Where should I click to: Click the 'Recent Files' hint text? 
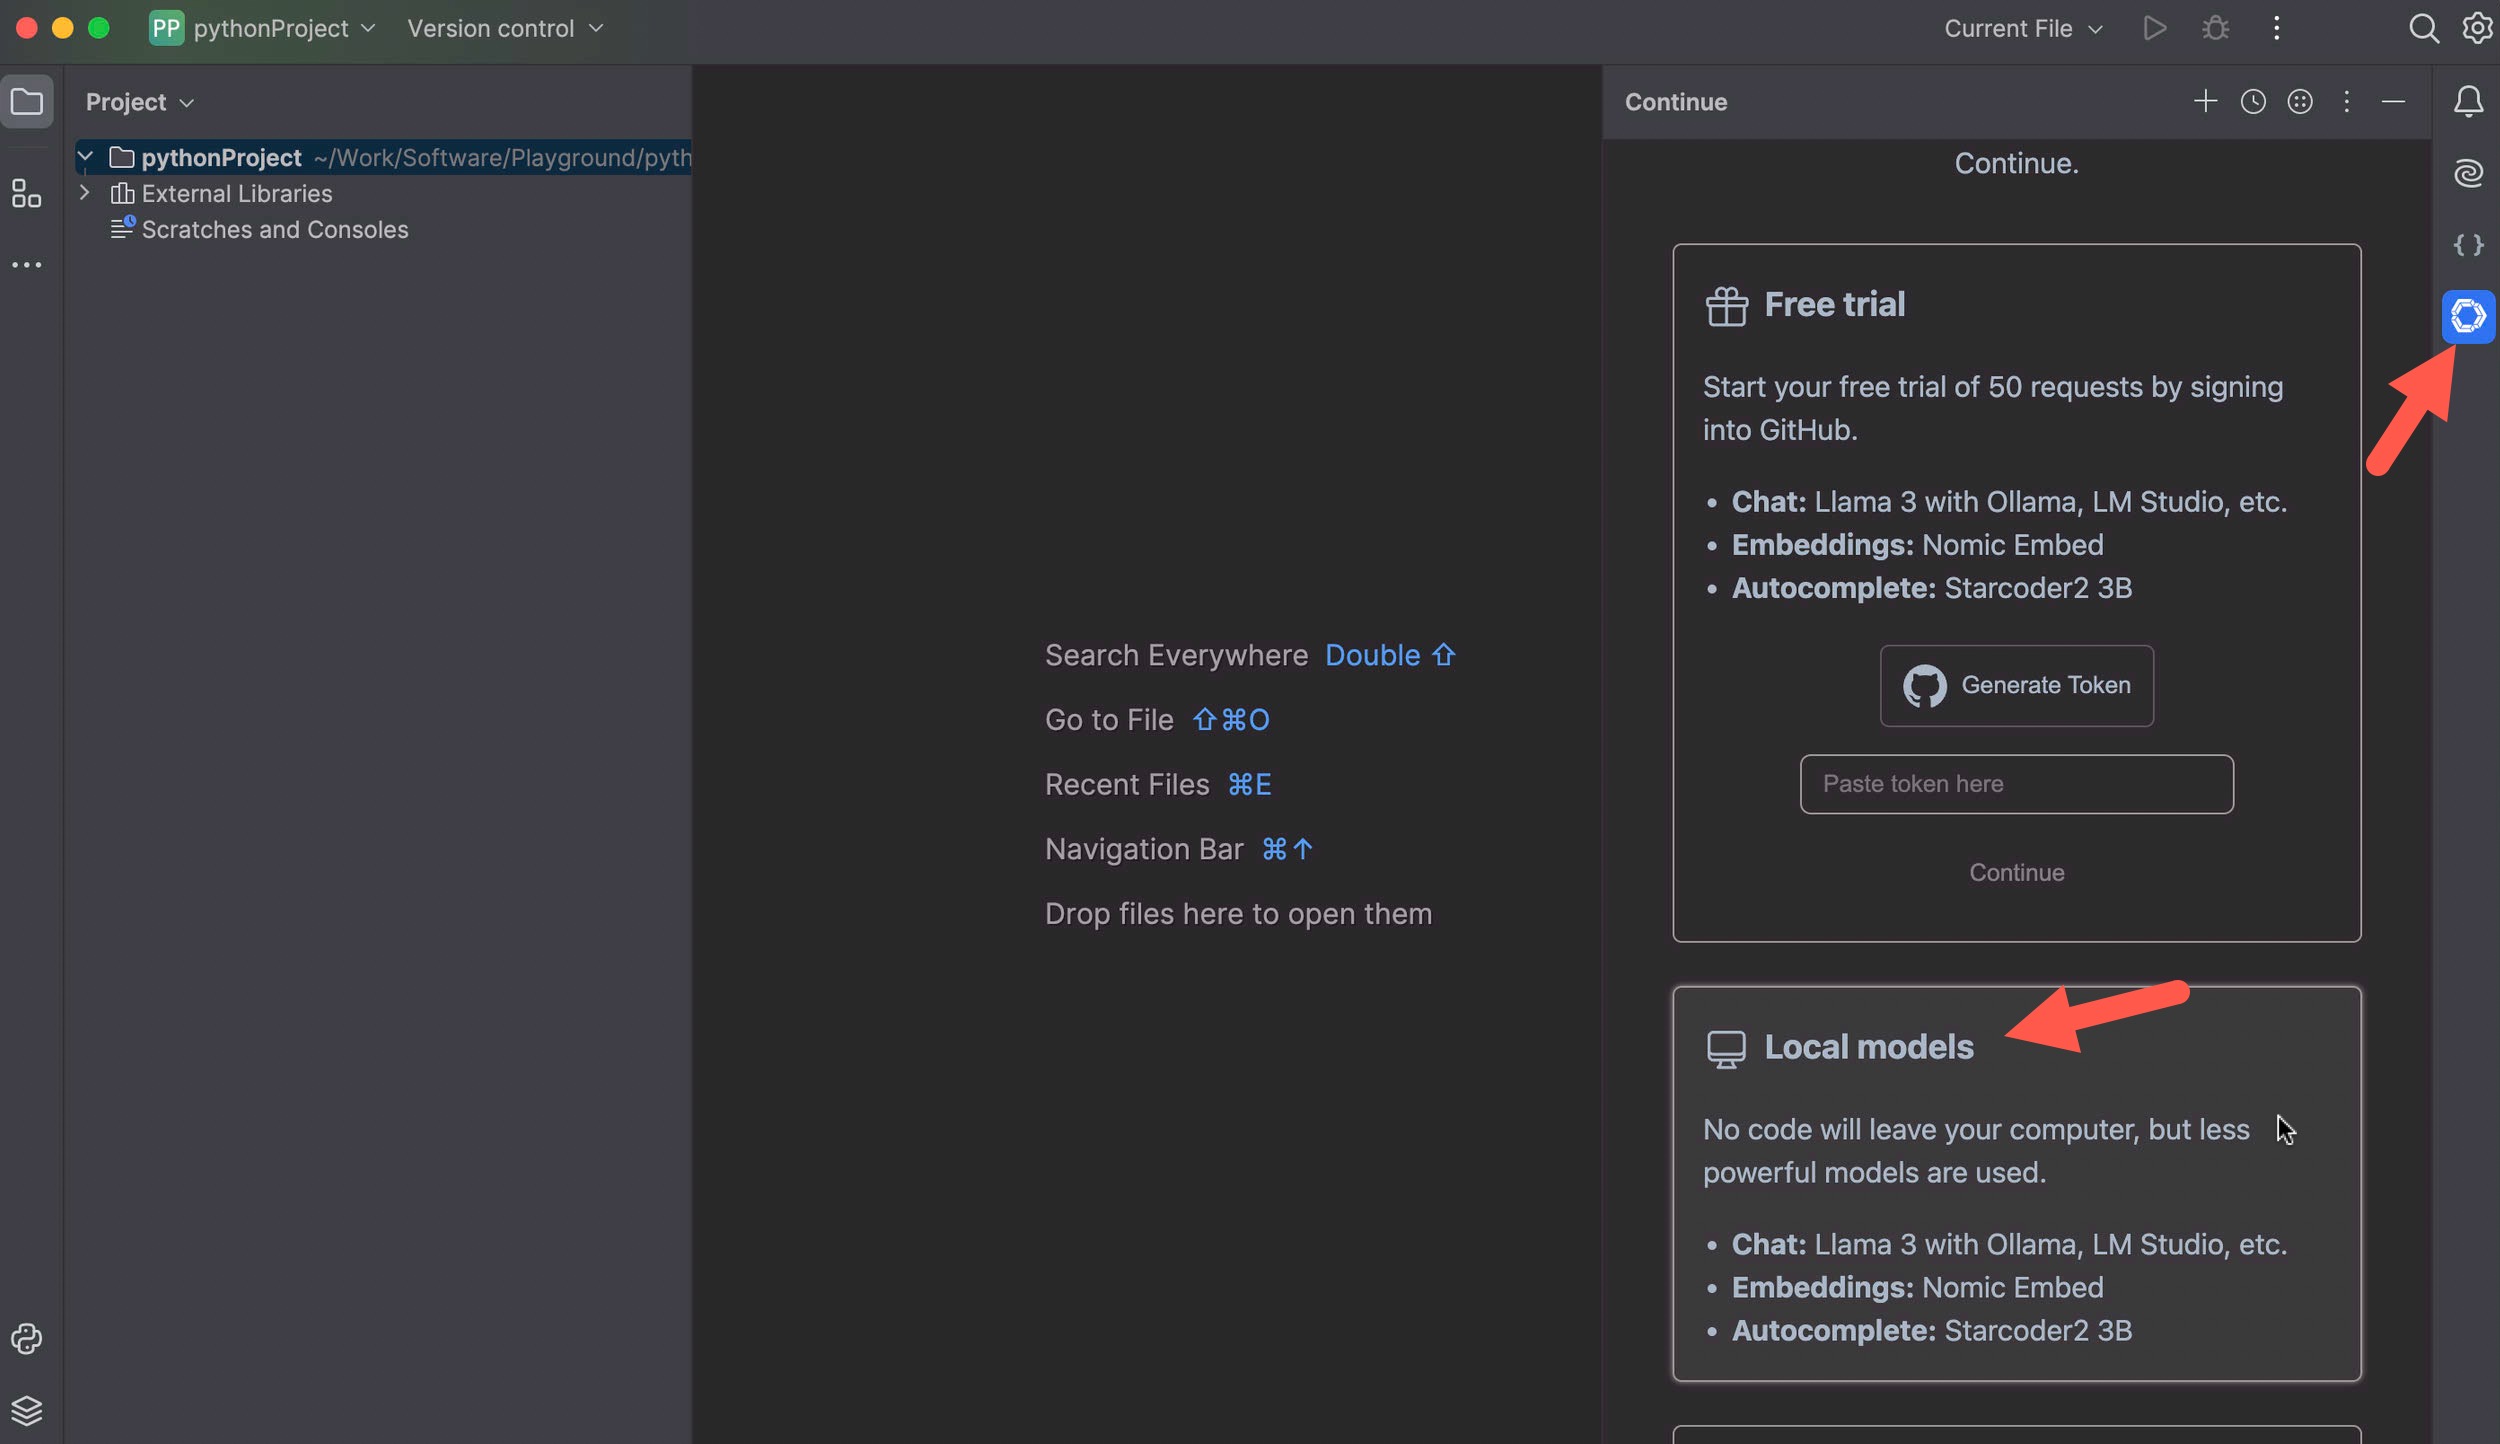coord(1127,785)
